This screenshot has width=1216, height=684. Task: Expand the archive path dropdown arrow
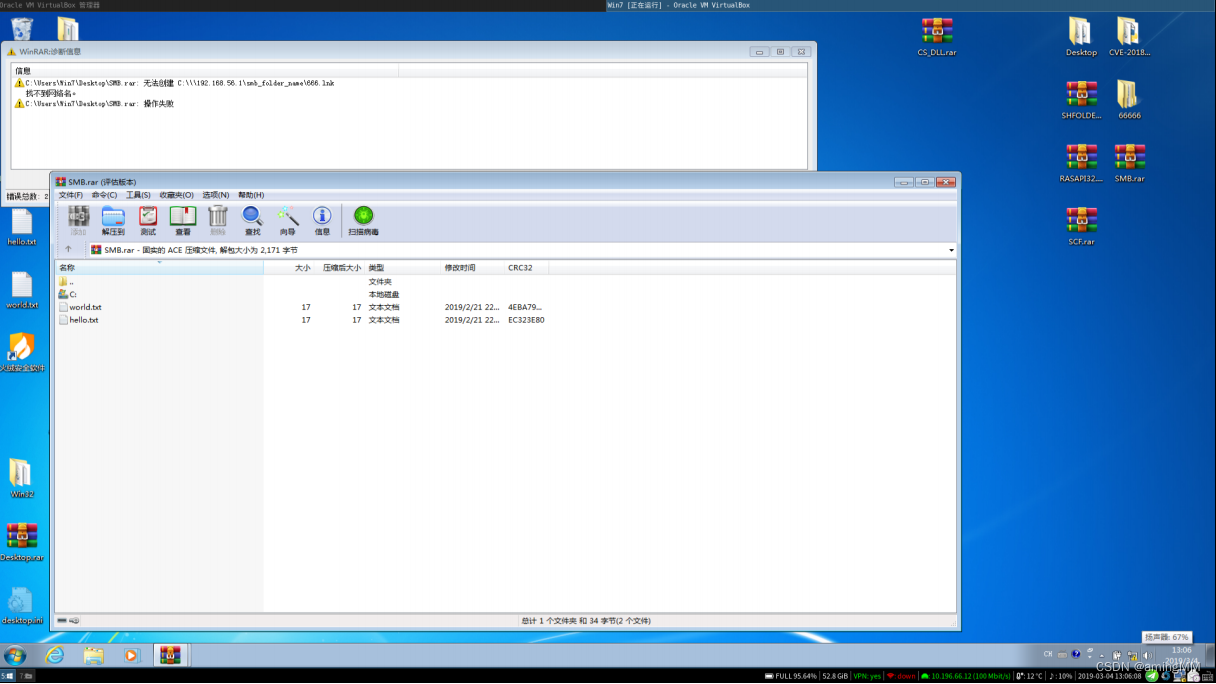(x=951, y=250)
